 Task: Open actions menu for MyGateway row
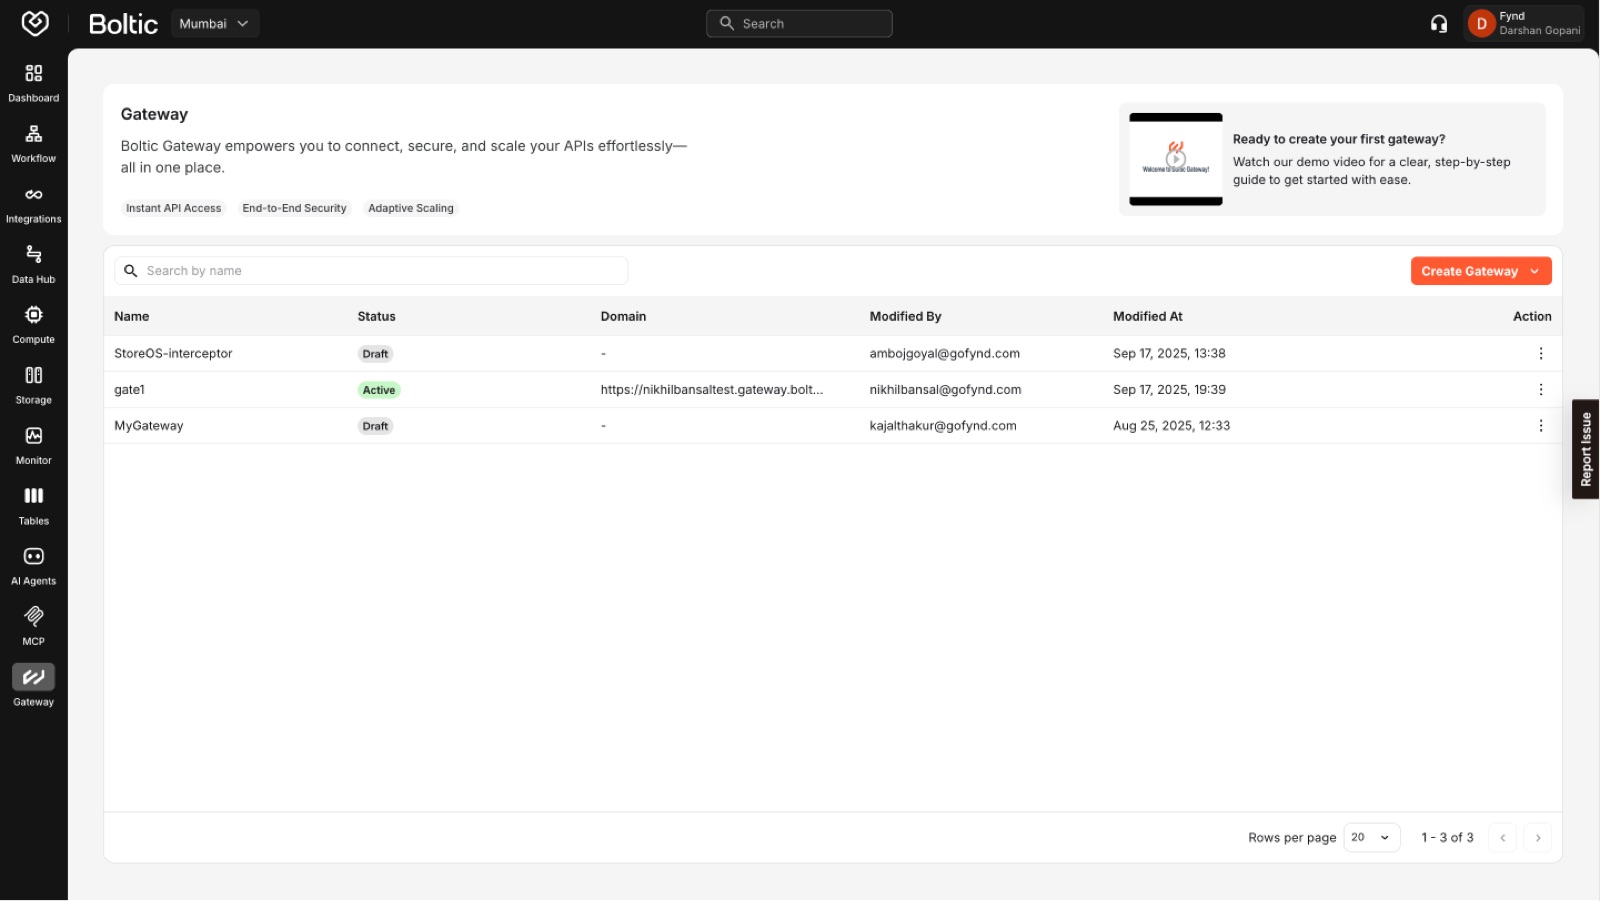1541,426
